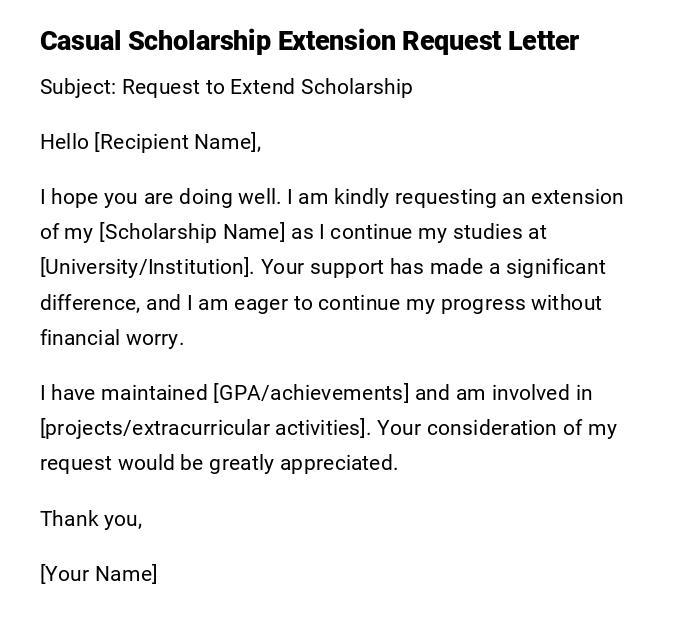This screenshot has height=636, width=700.
Task: Click the "Thank you," closing line
Action: (91, 519)
